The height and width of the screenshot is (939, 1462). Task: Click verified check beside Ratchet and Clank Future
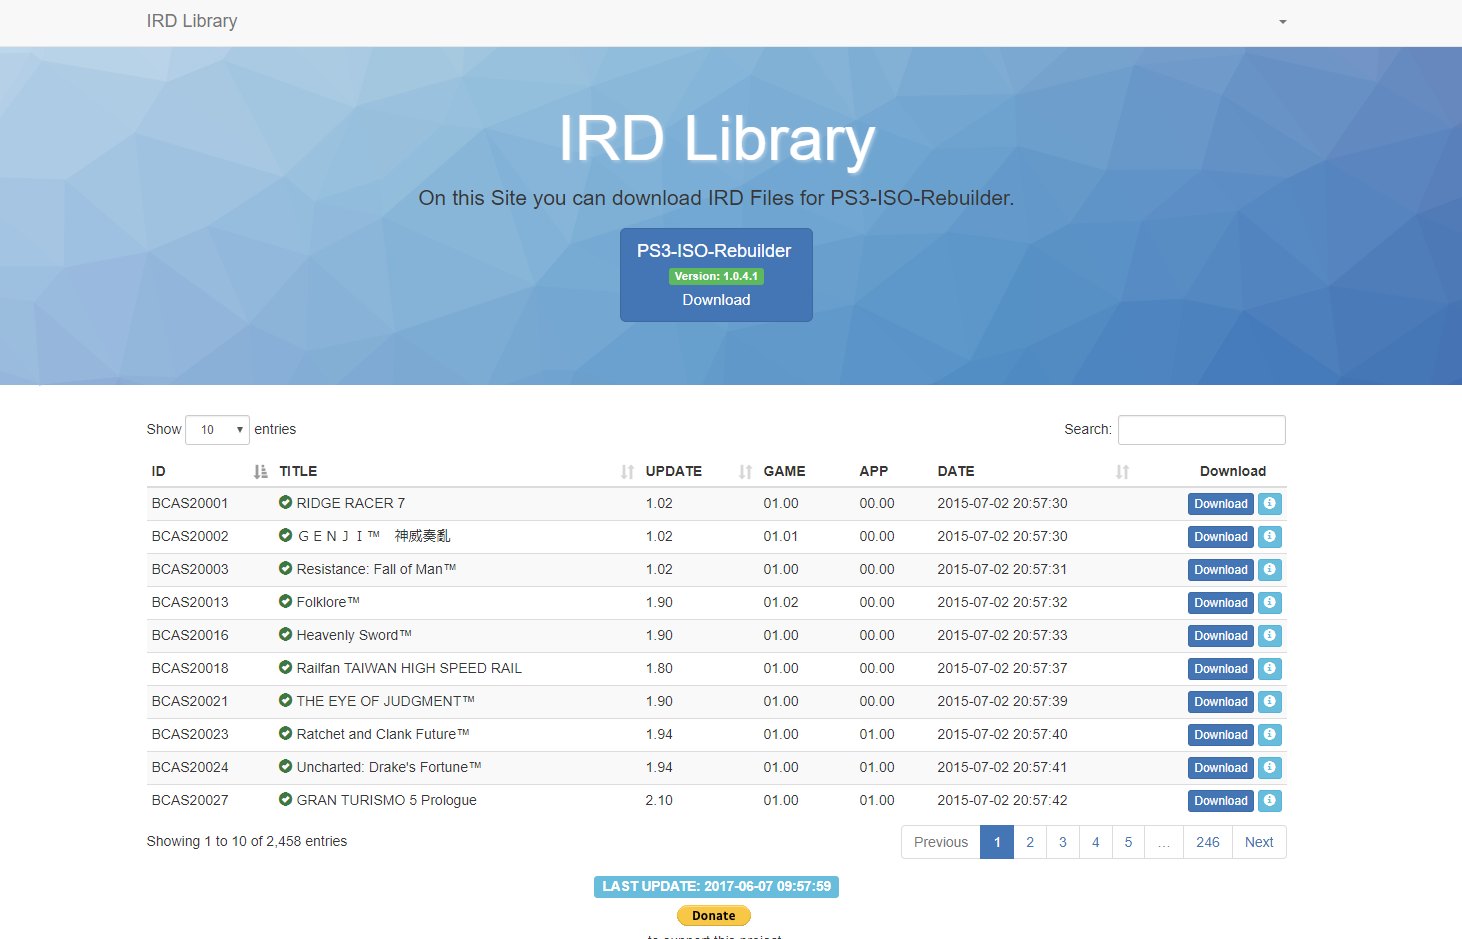[x=286, y=733]
